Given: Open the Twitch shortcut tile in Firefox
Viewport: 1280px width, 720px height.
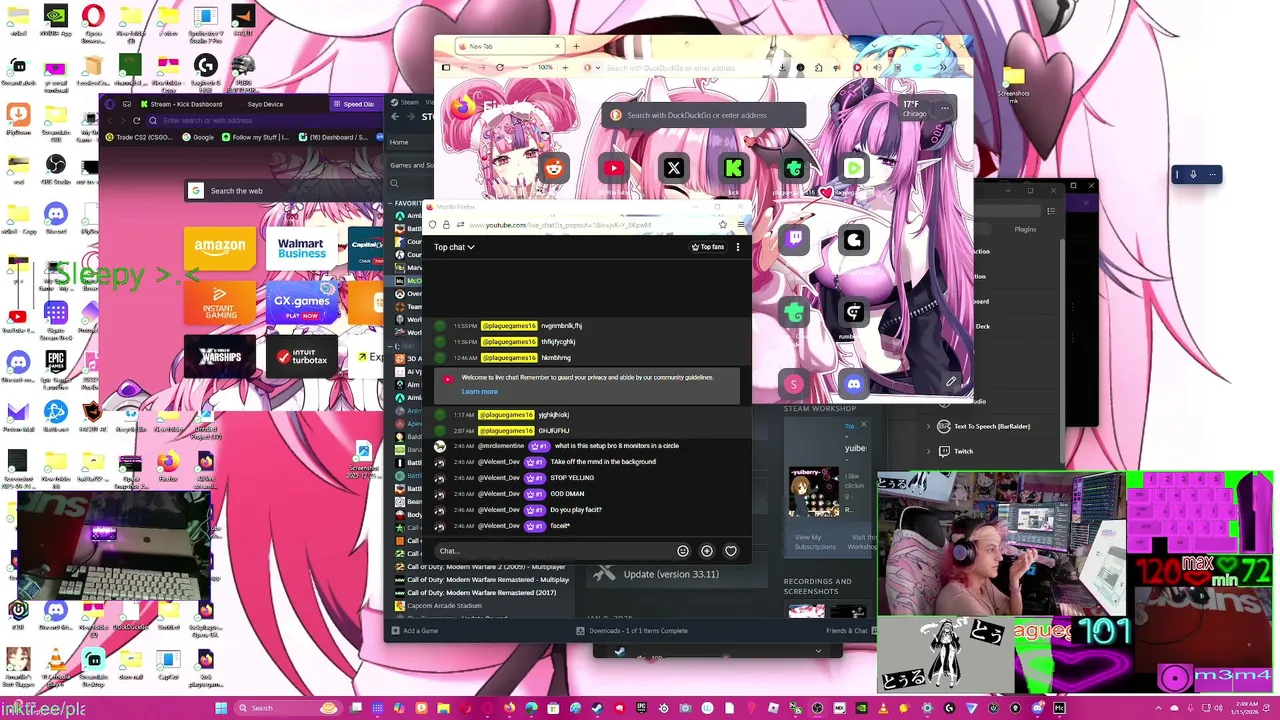Looking at the screenshot, I should click(x=794, y=239).
